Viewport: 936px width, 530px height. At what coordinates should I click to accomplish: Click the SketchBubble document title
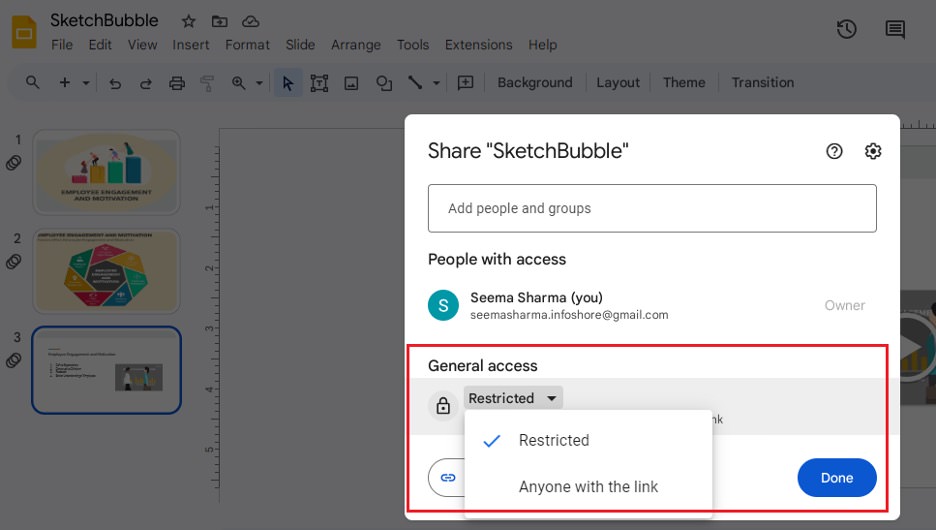pyautogui.click(x=104, y=20)
